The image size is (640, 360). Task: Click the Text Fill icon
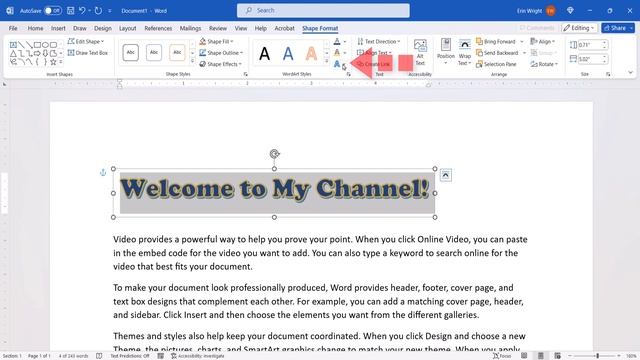337,41
